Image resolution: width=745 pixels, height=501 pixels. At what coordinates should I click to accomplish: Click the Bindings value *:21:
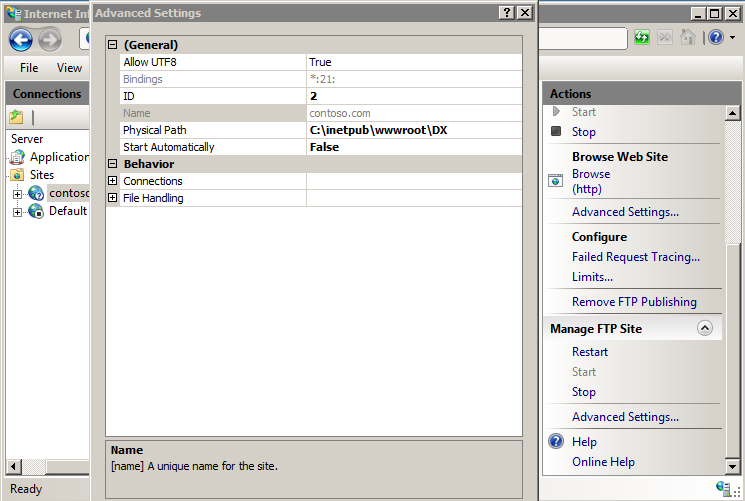tap(322, 79)
